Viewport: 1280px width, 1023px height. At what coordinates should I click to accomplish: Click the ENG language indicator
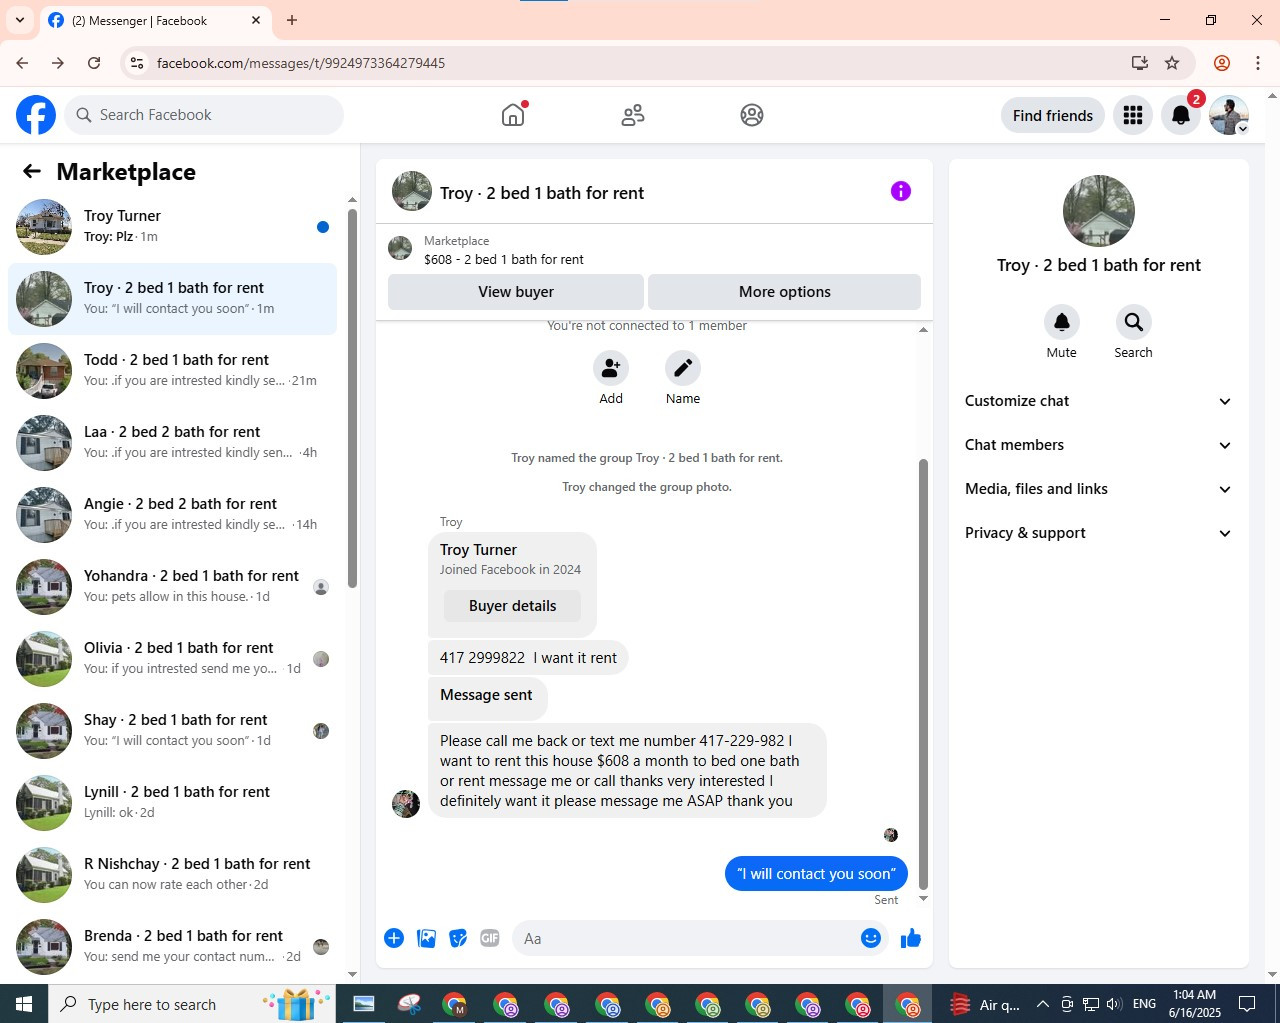pos(1145,1004)
